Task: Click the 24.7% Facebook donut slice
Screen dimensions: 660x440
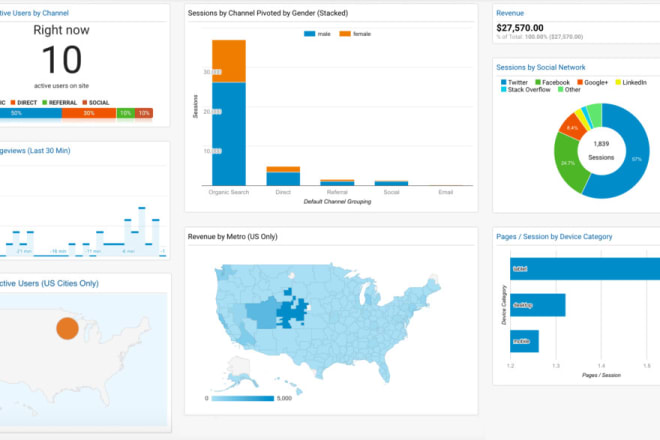Action: pyautogui.click(x=568, y=162)
